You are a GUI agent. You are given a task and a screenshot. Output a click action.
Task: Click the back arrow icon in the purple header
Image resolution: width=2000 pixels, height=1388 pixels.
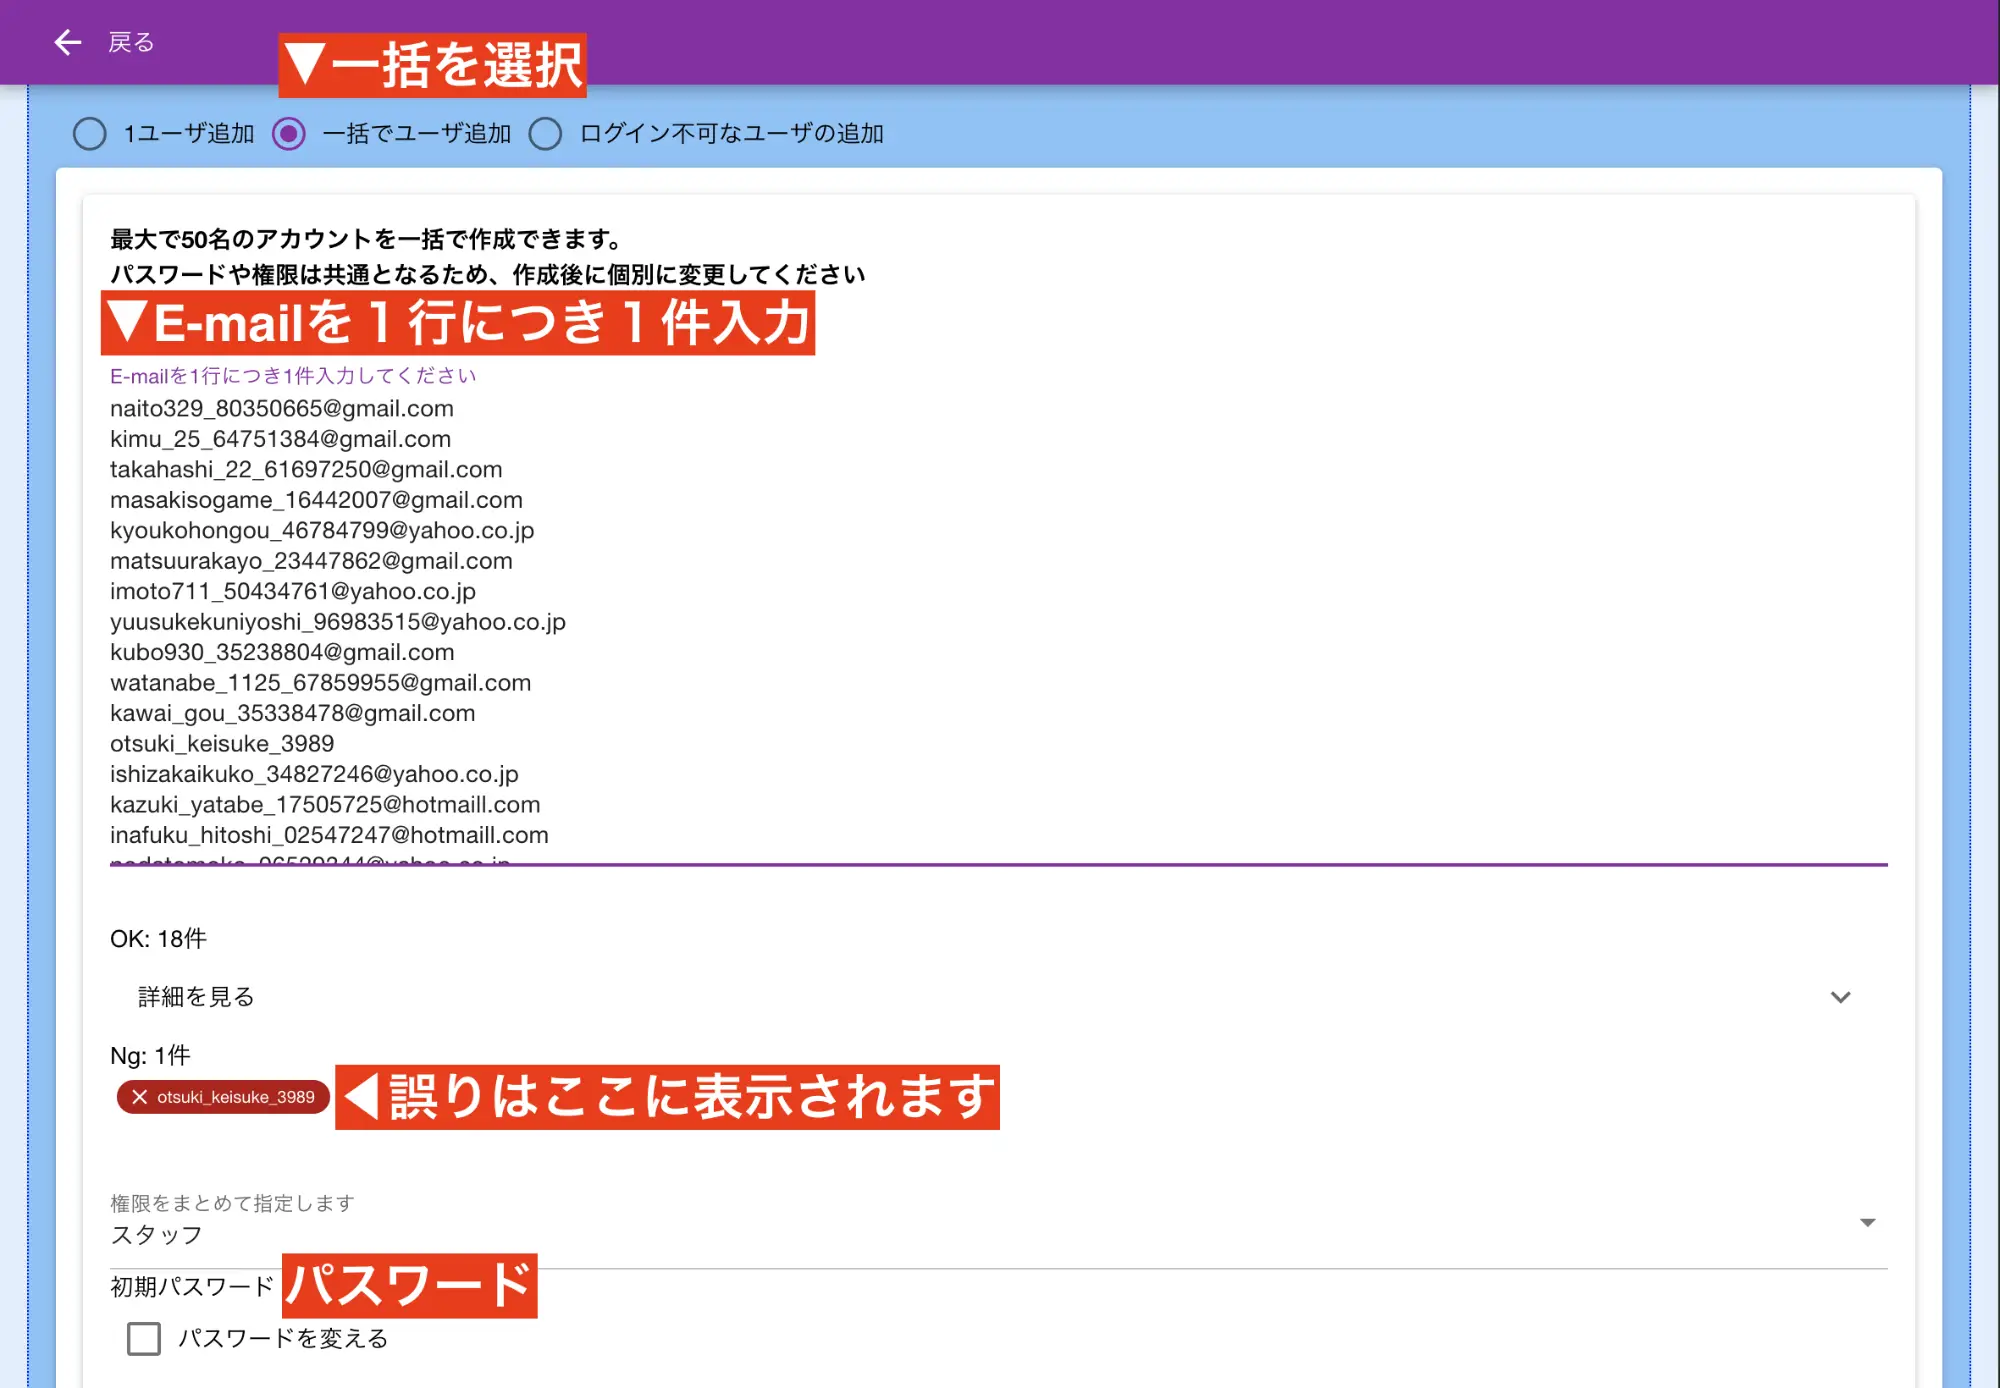[x=66, y=41]
